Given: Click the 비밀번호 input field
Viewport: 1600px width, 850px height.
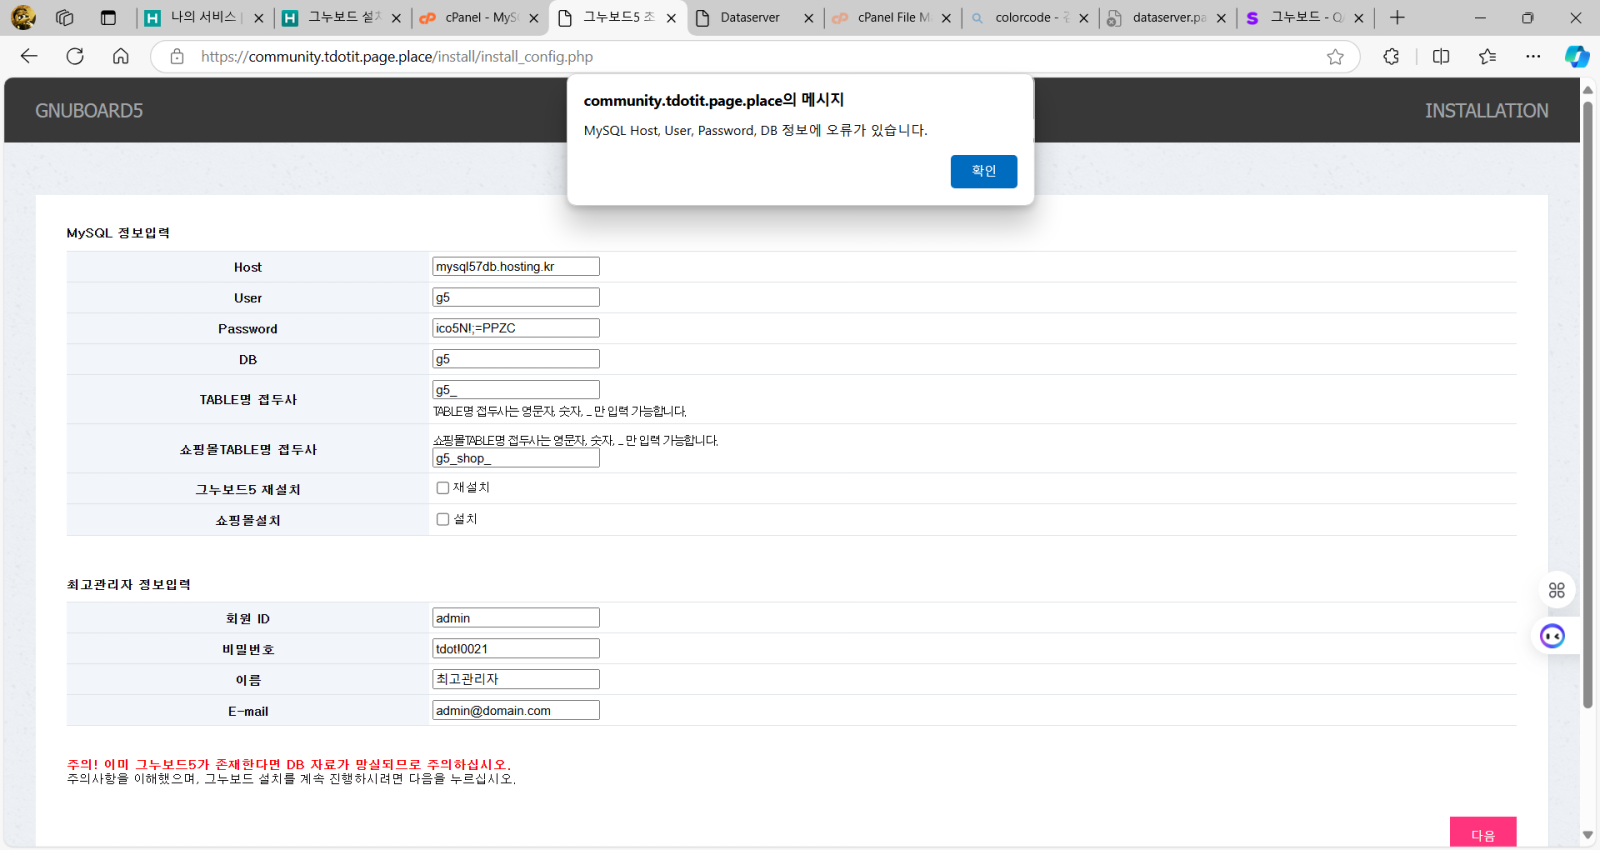Looking at the screenshot, I should point(516,648).
